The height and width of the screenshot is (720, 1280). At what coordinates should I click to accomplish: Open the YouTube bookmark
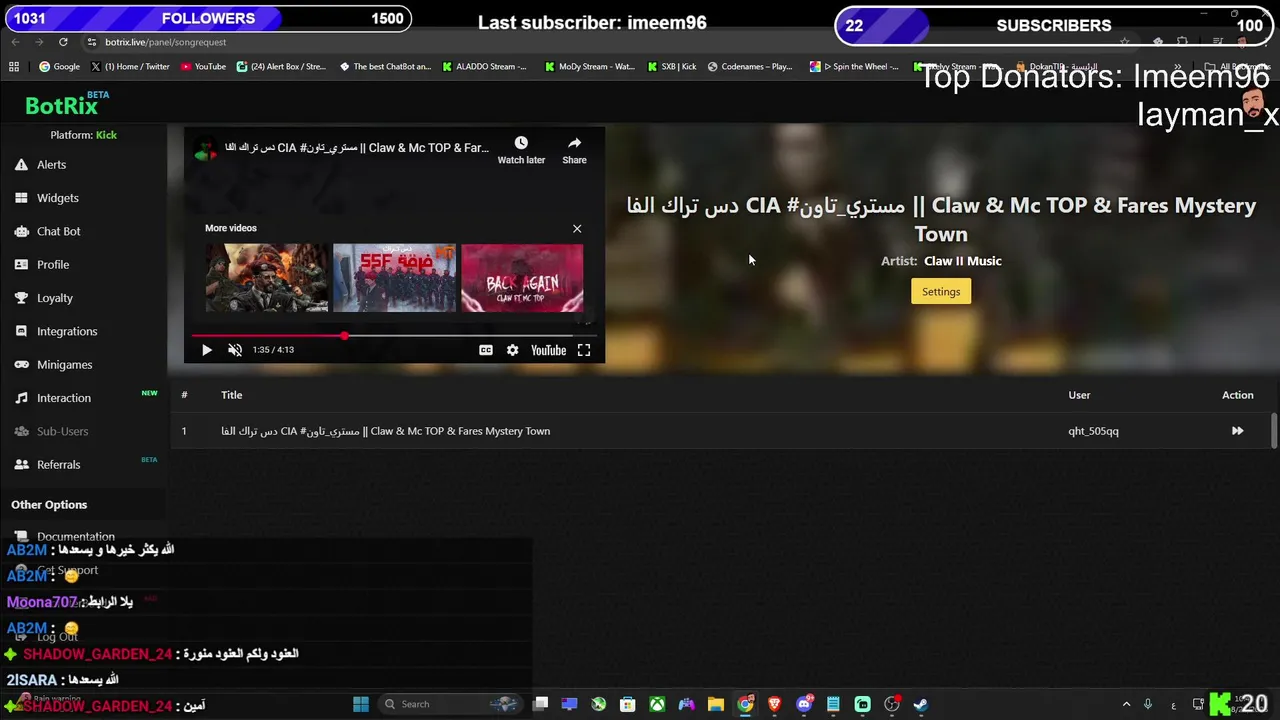(203, 67)
